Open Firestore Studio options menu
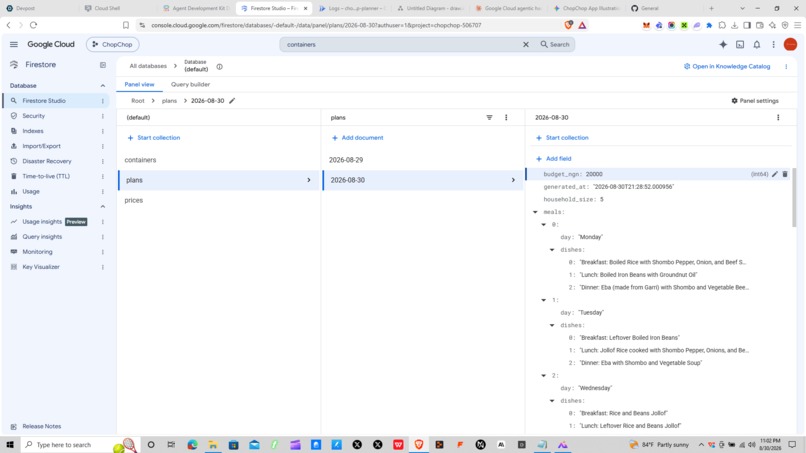The height and width of the screenshot is (453, 806). 103,101
